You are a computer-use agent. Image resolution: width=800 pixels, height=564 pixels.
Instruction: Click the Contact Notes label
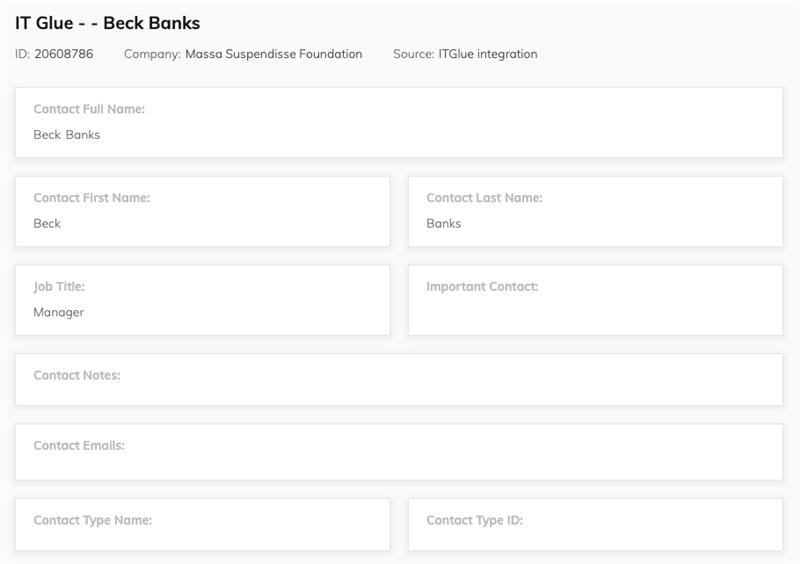(x=77, y=375)
